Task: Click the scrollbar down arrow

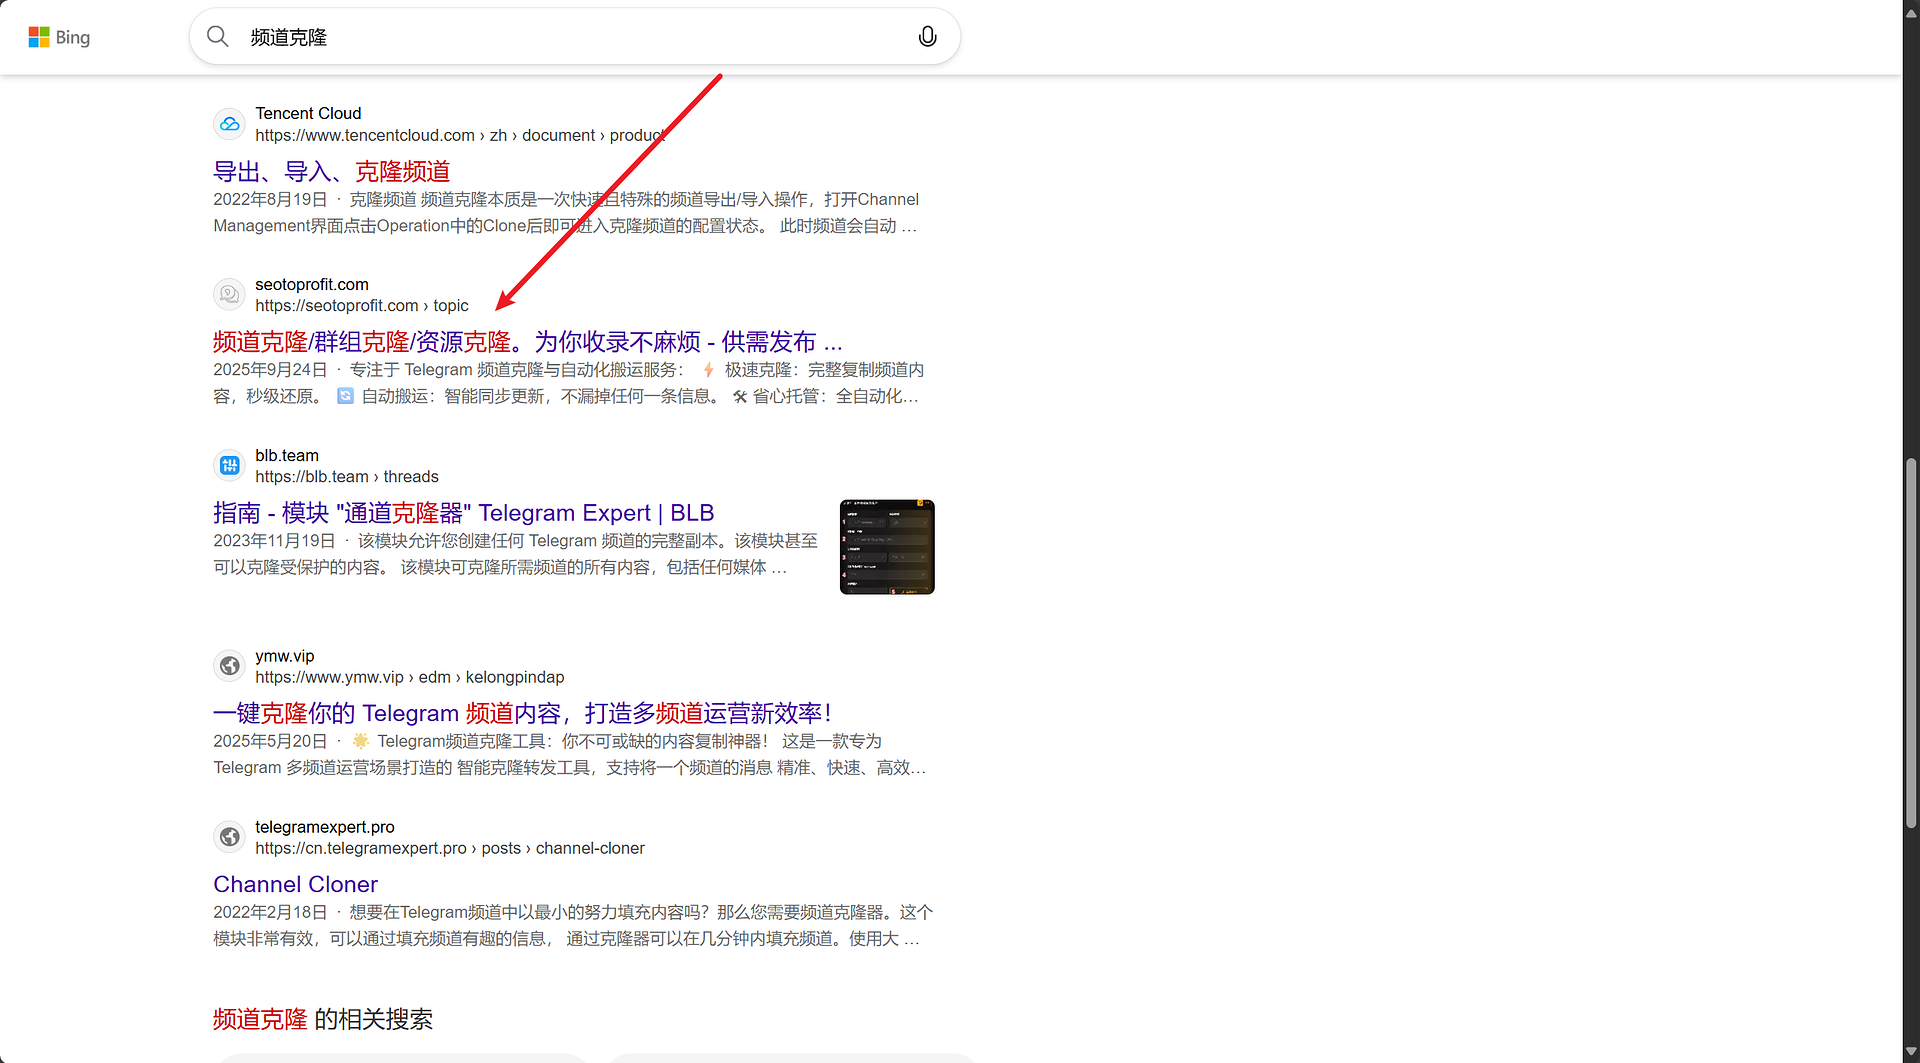Action: pyautogui.click(x=1910, y=1051)
